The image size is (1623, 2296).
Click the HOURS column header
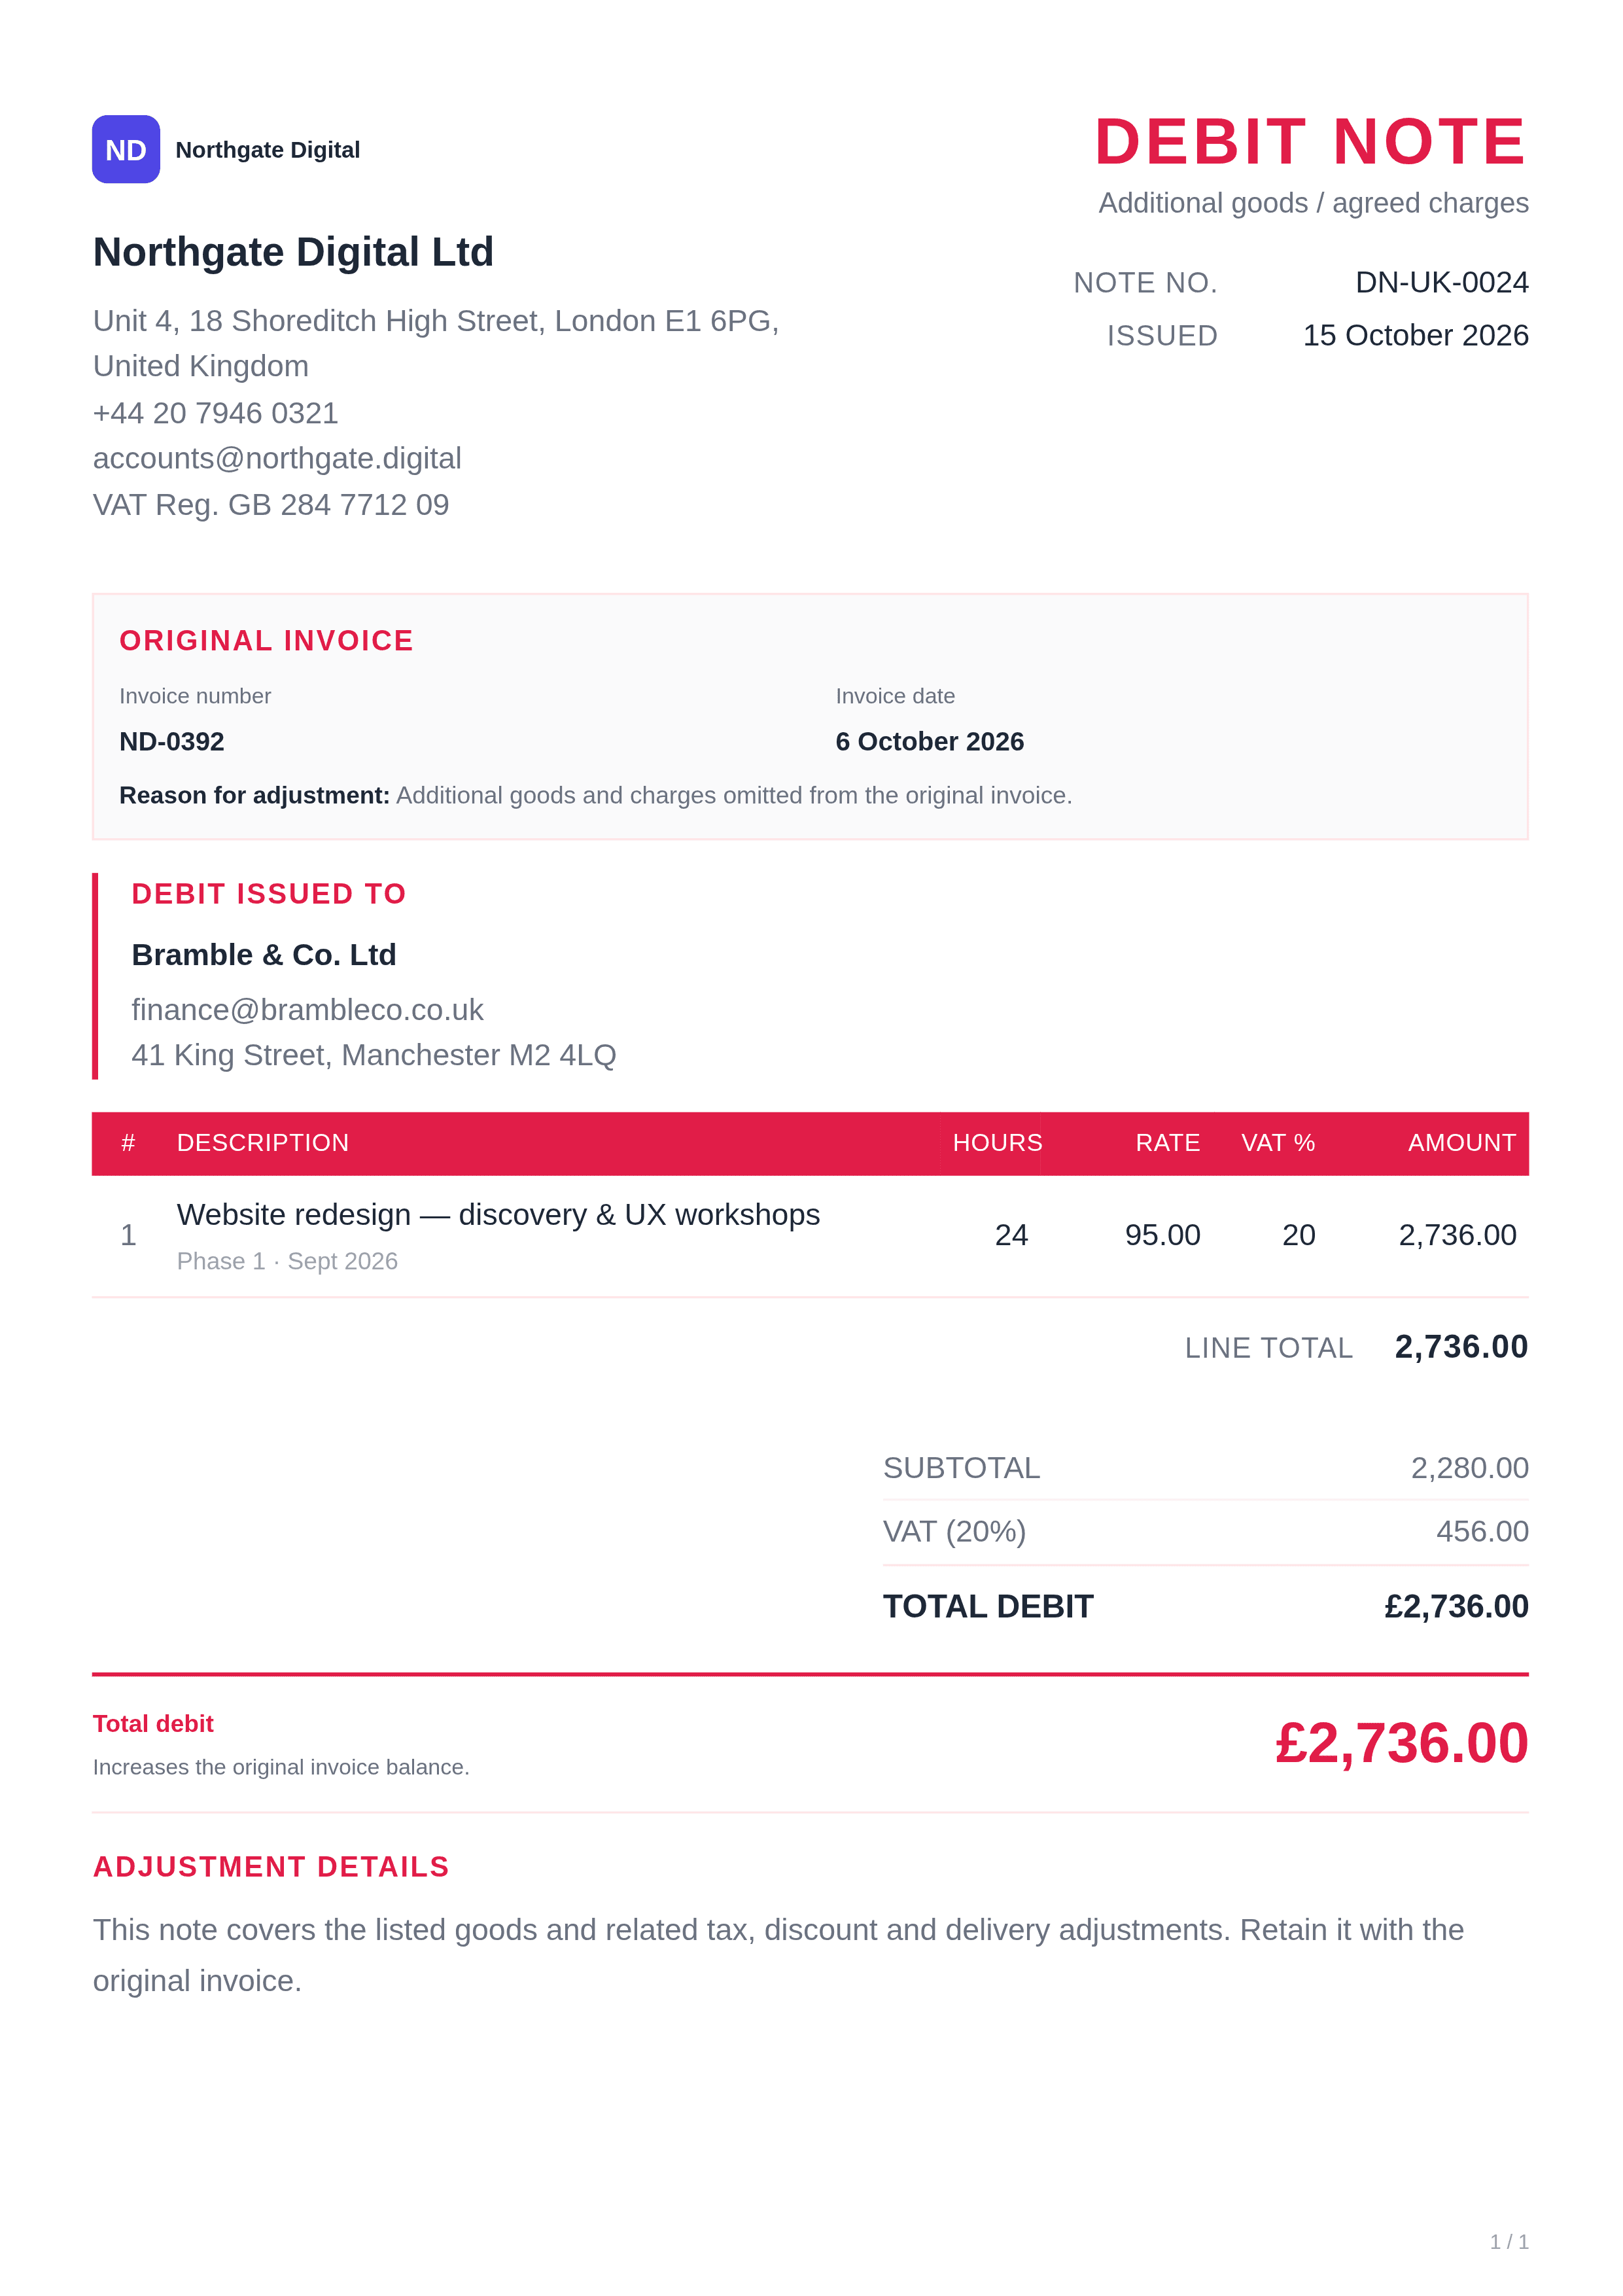(997, 1142)
